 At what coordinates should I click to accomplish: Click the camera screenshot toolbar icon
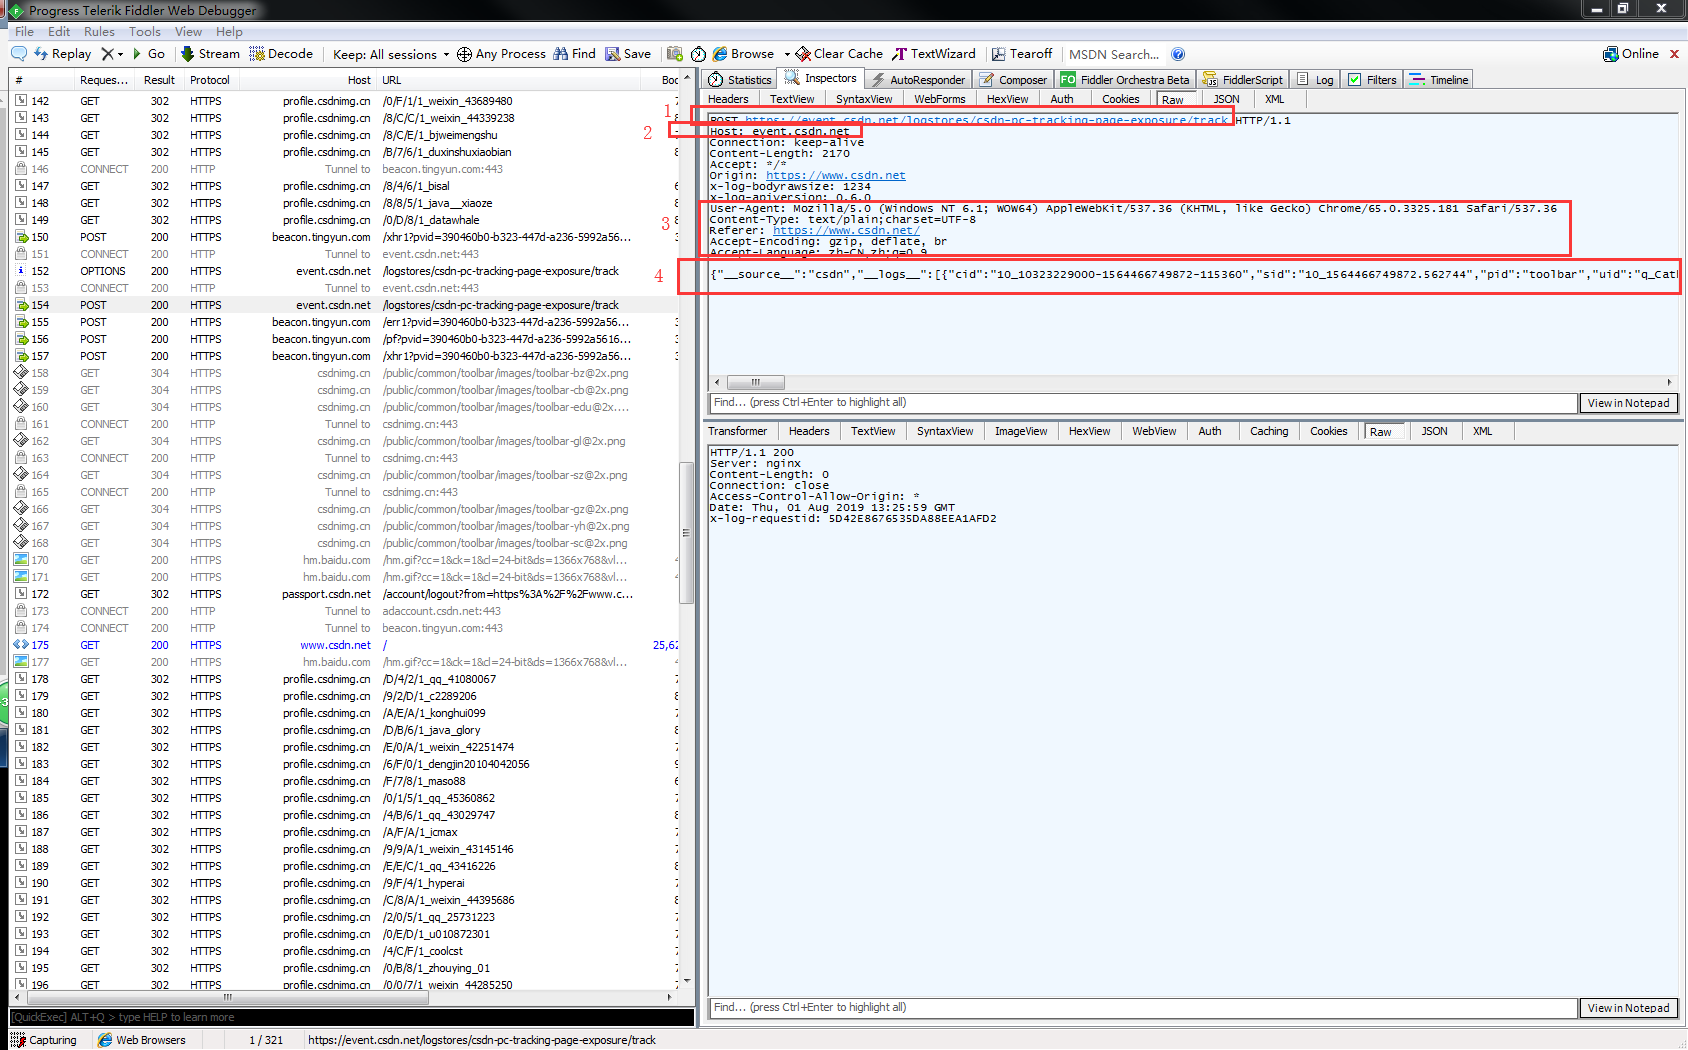(675, 54)
